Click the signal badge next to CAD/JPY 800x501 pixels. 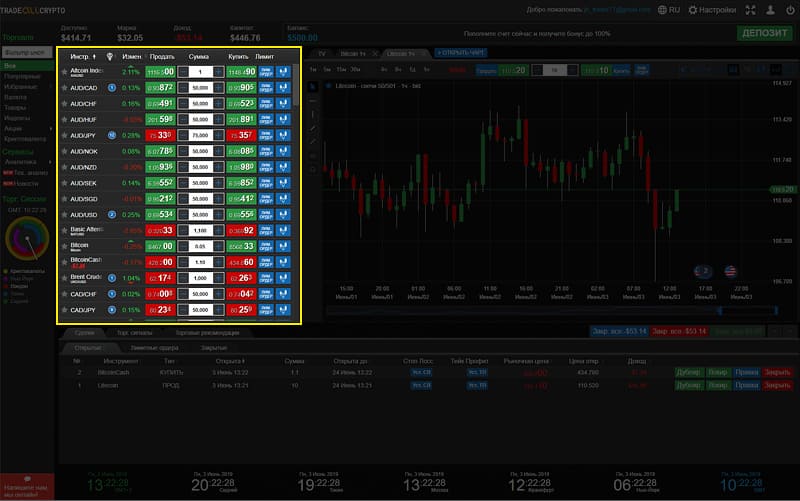point(112,310)
